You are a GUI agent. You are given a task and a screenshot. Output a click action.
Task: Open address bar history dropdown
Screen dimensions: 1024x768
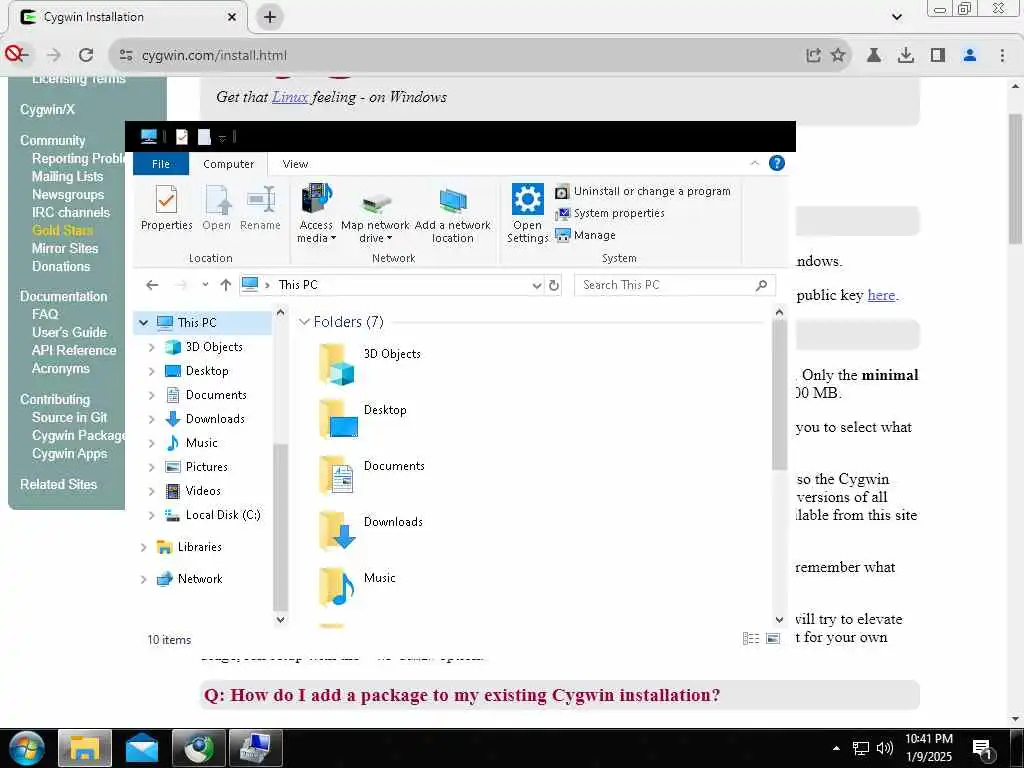point(537,285)
